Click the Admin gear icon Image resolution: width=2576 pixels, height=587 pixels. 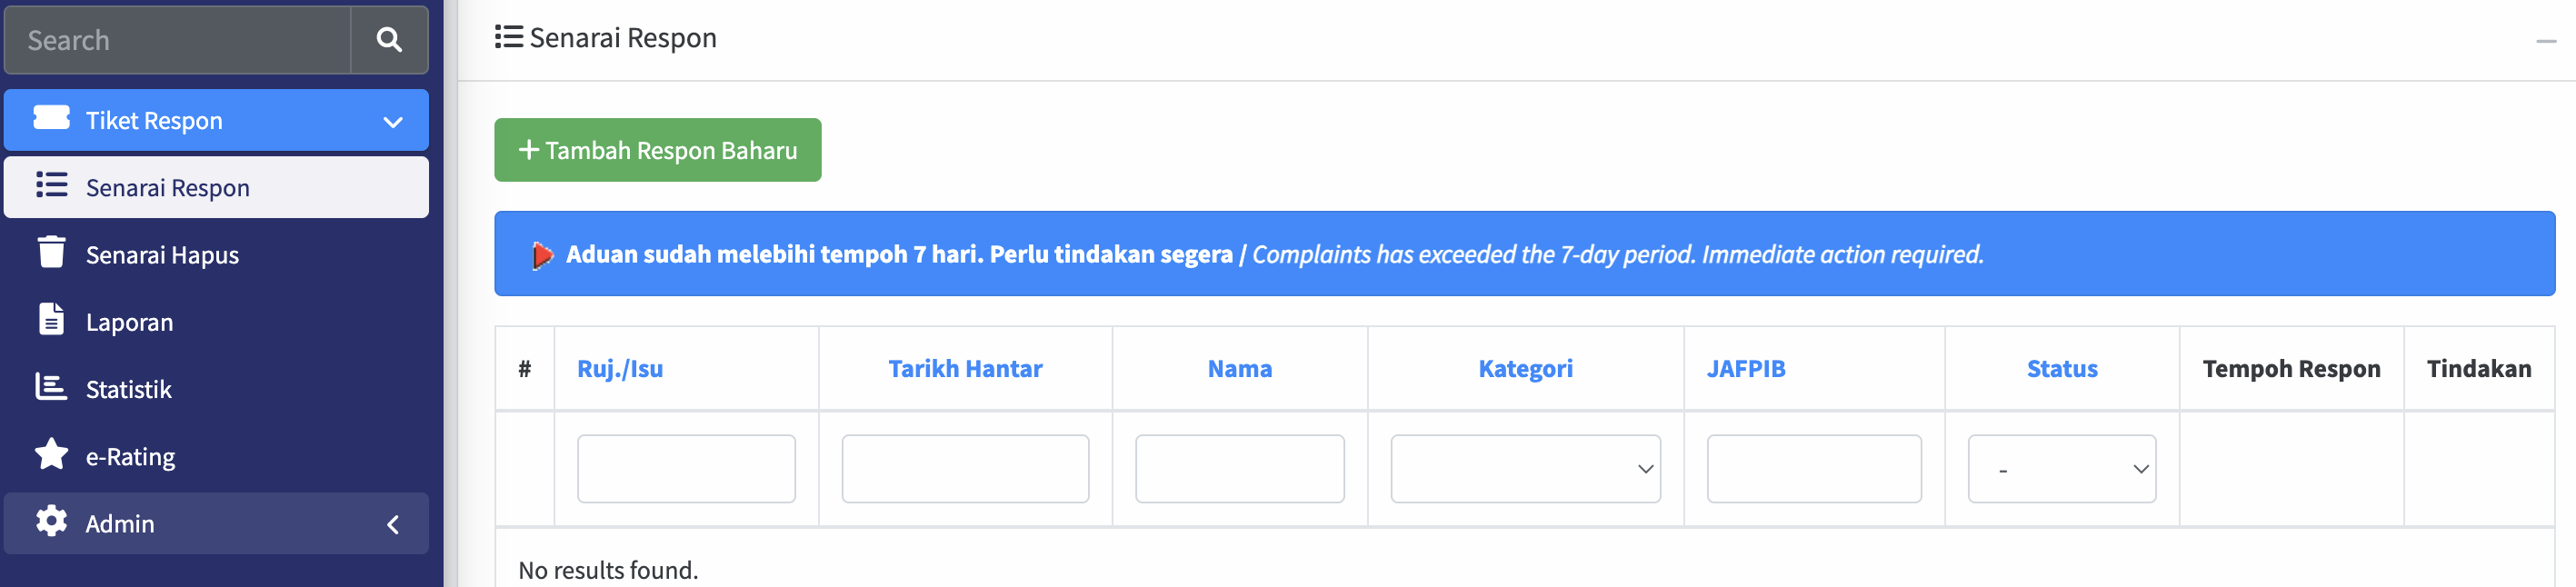pyautogui.click(x=51, y=521)
